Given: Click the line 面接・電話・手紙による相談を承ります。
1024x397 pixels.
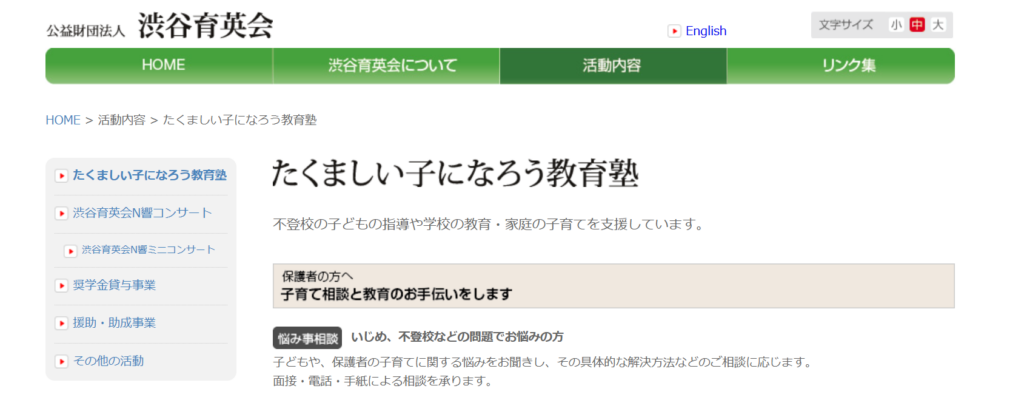Looking at the screenshot, I should (382, 380).
